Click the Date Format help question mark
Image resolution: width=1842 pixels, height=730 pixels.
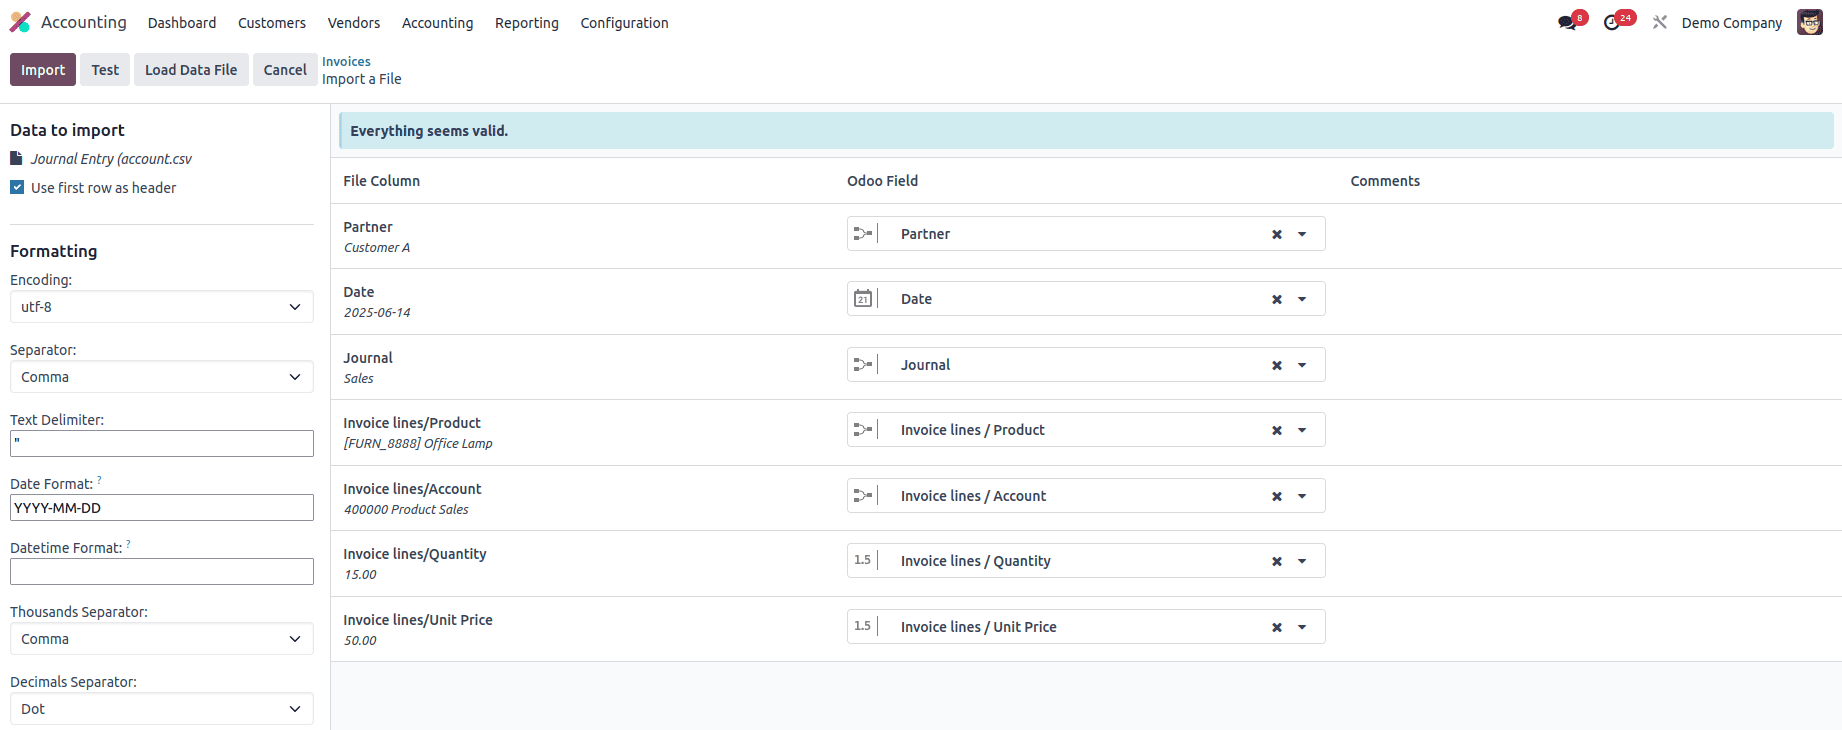click(99, 480)
